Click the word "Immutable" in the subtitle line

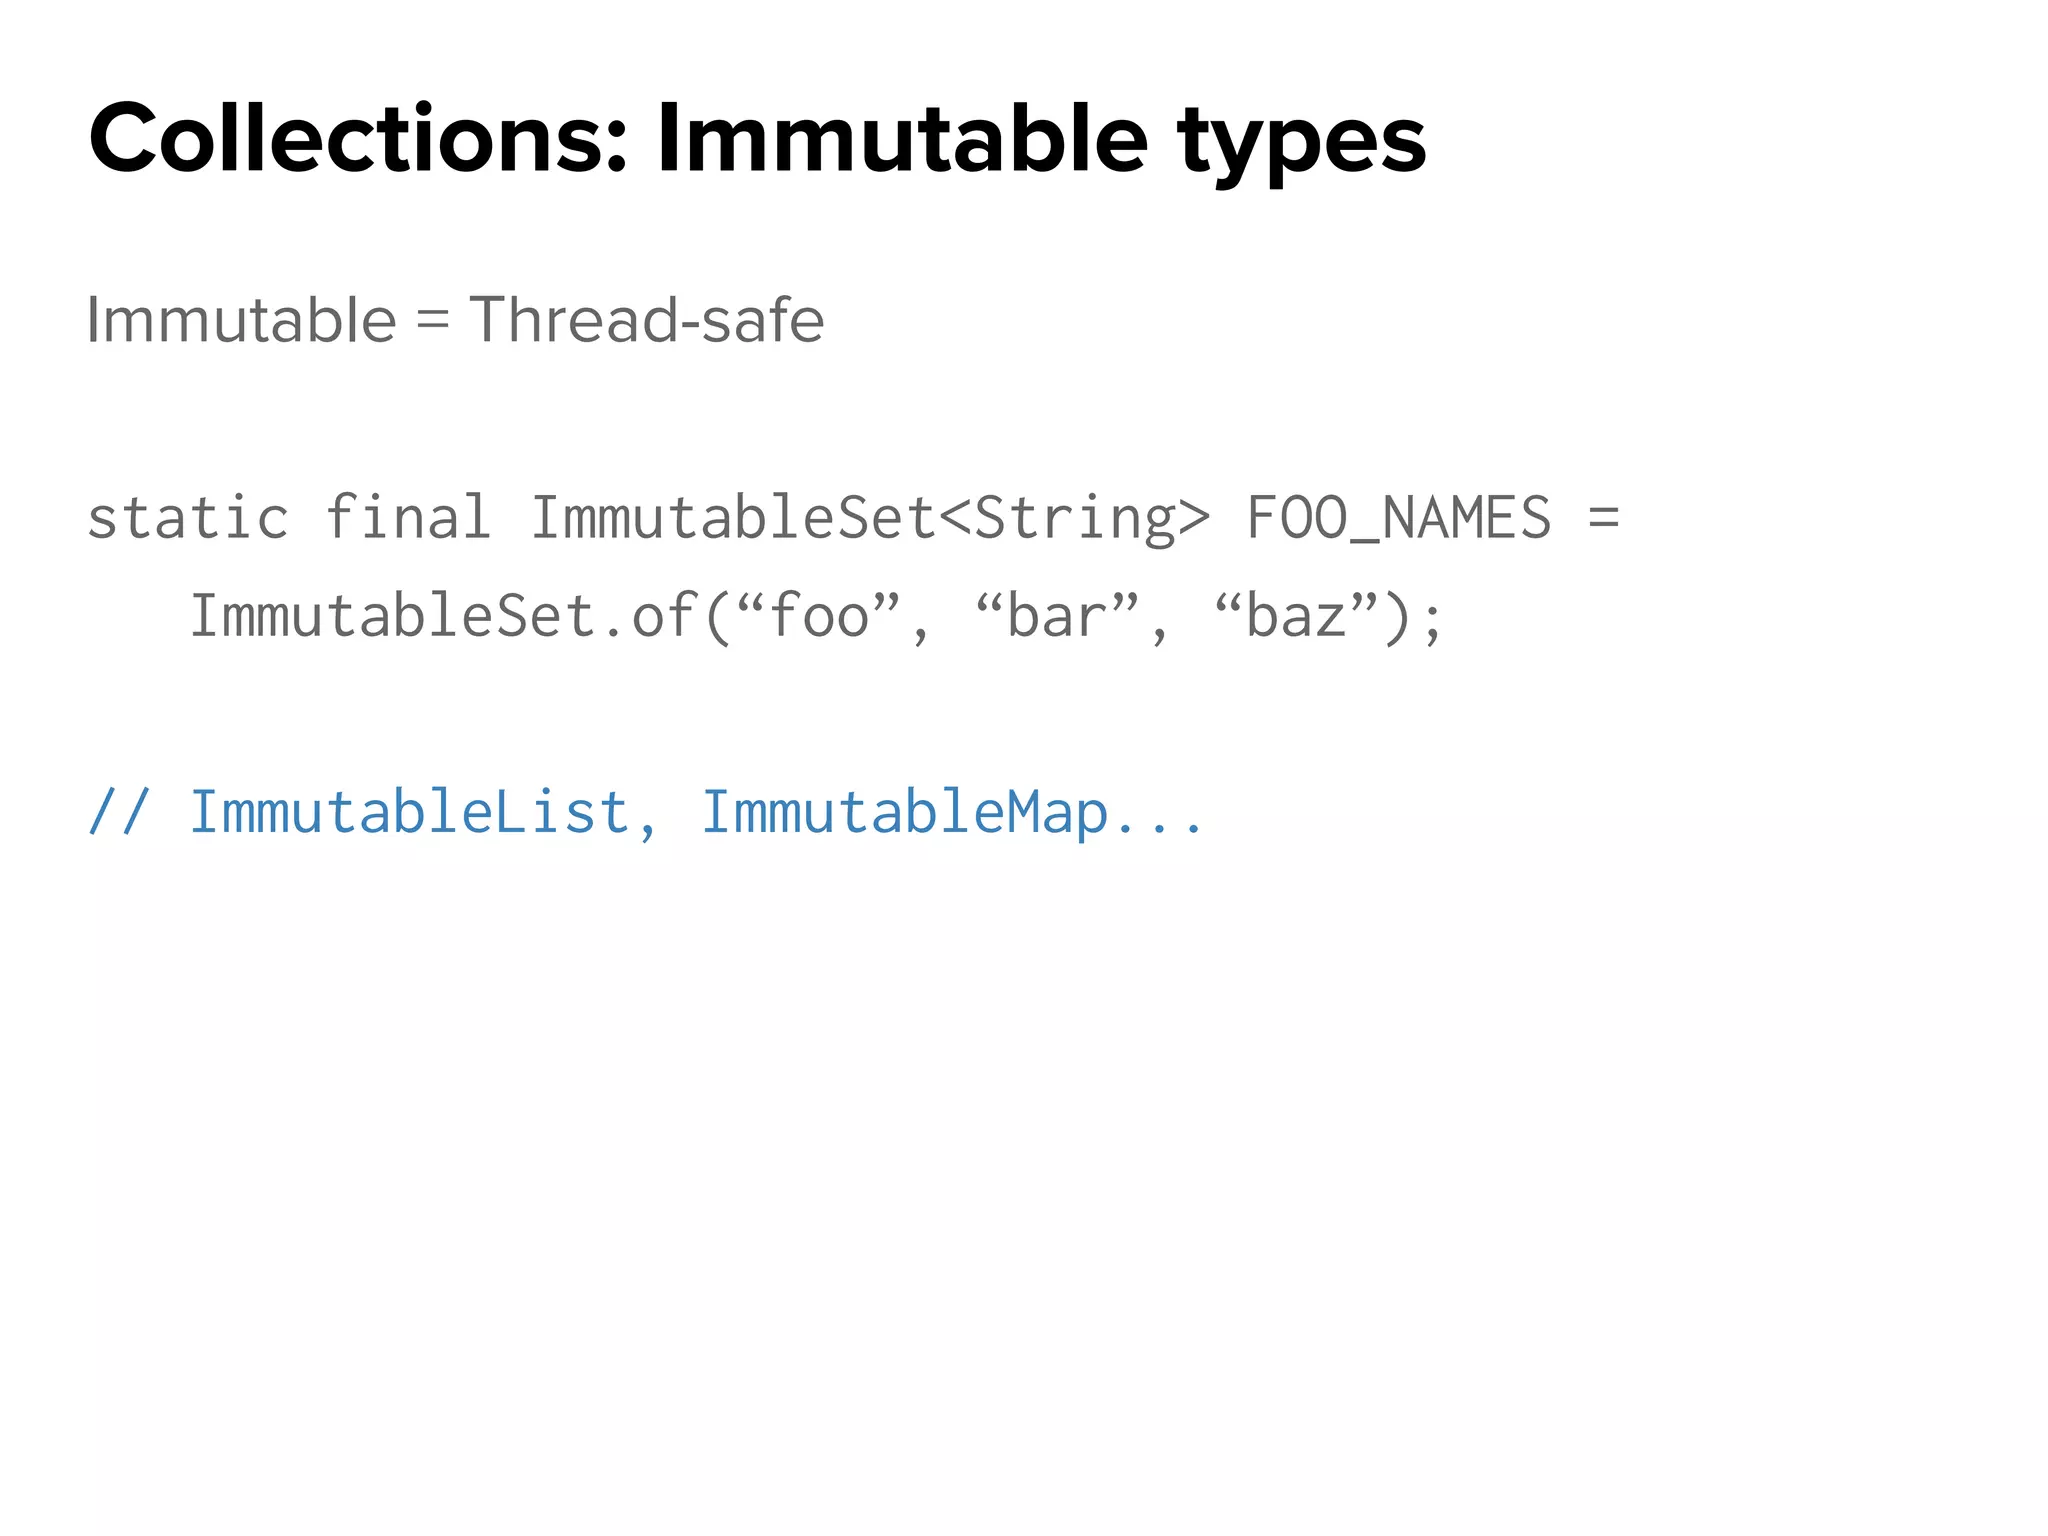point(241,320)
